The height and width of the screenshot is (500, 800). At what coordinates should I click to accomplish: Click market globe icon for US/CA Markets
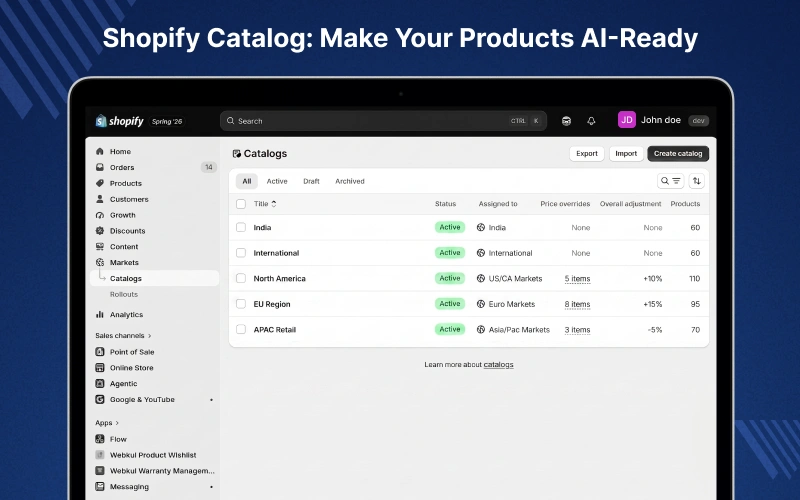481,279
